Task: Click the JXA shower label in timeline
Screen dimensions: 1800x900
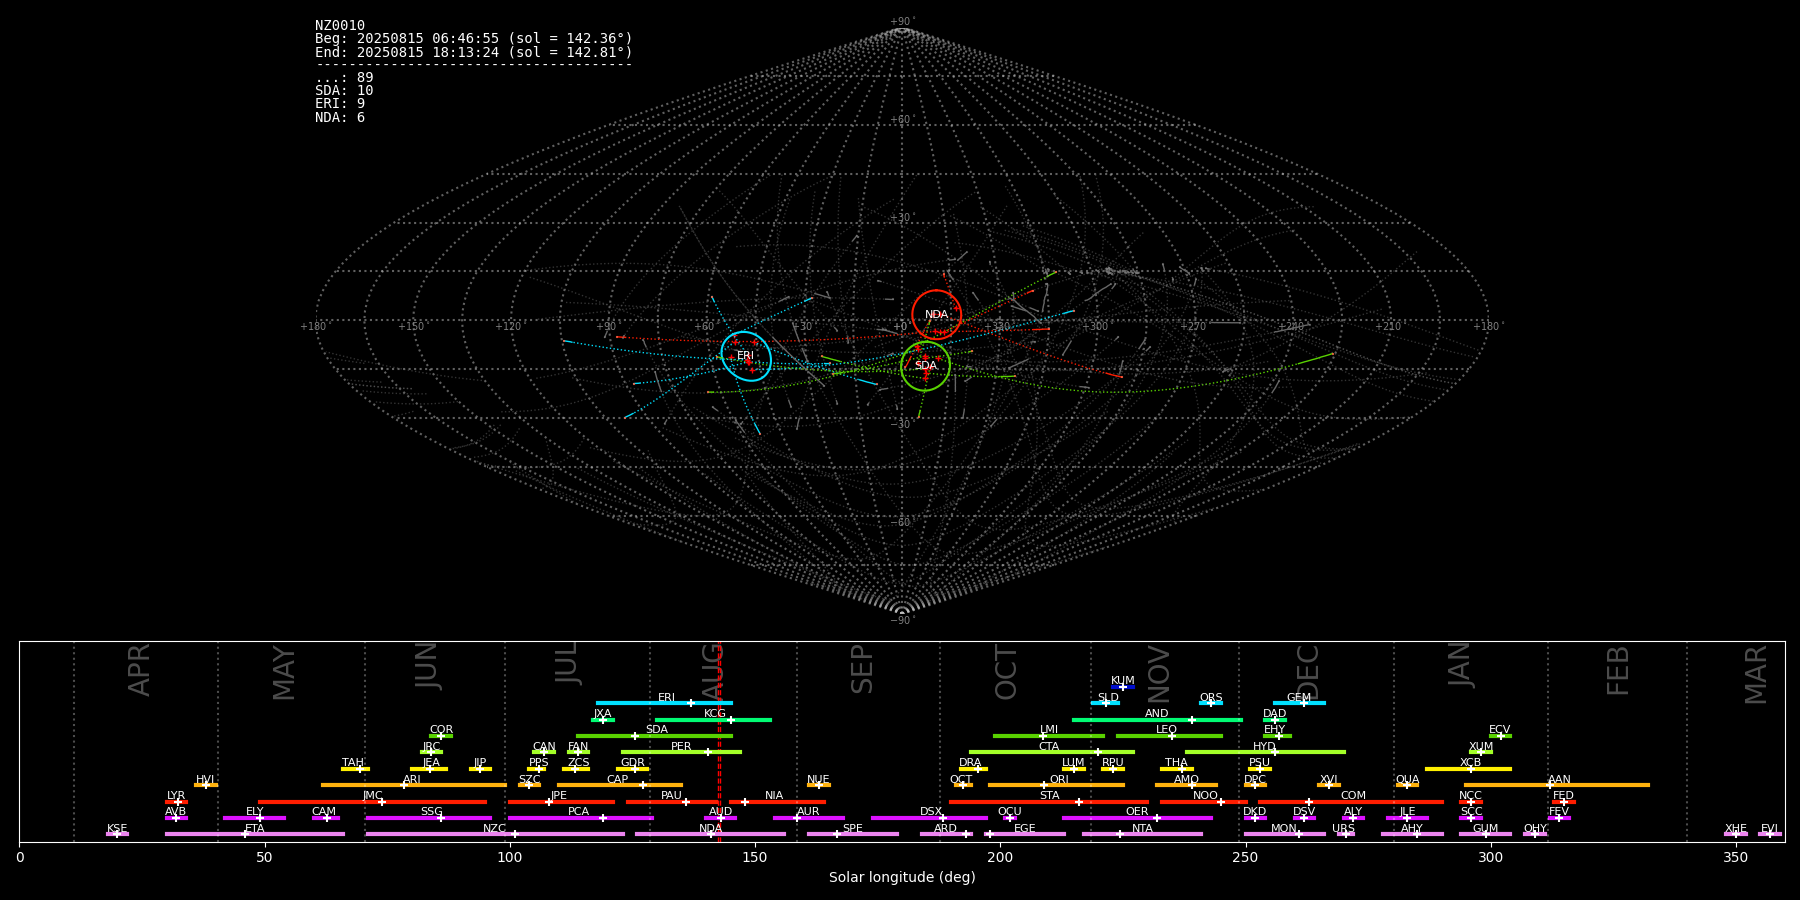Action: [602, 714]
